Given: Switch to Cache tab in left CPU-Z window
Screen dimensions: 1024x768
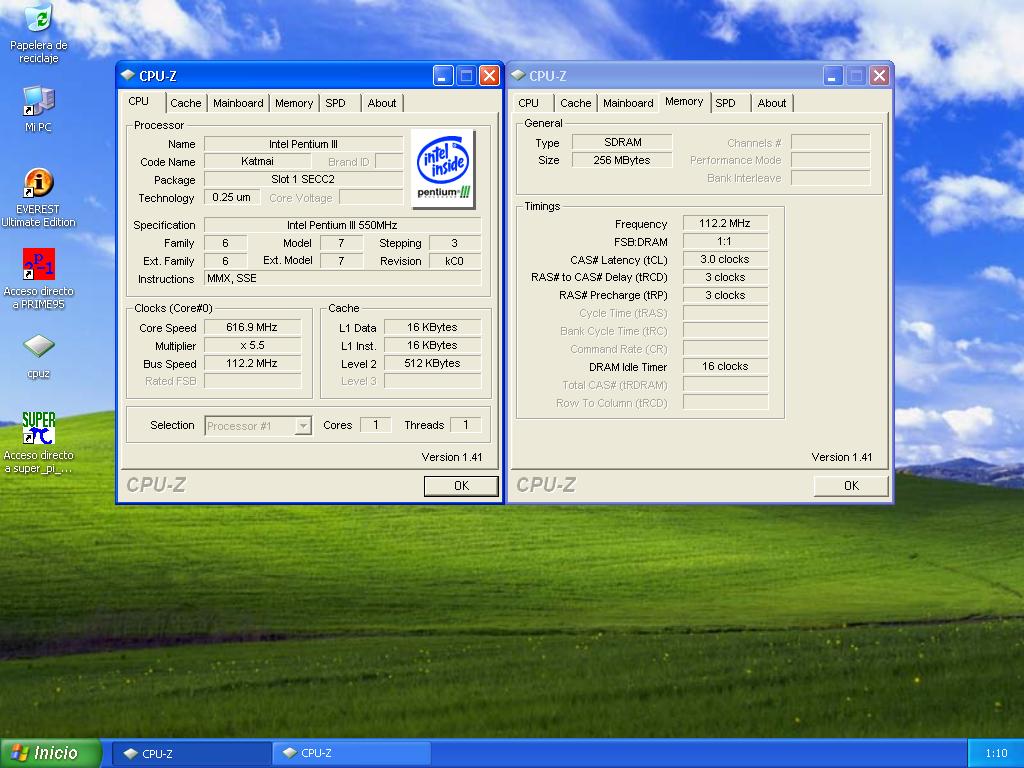Looking at the screenshot, I should click(x=185, y=103).
